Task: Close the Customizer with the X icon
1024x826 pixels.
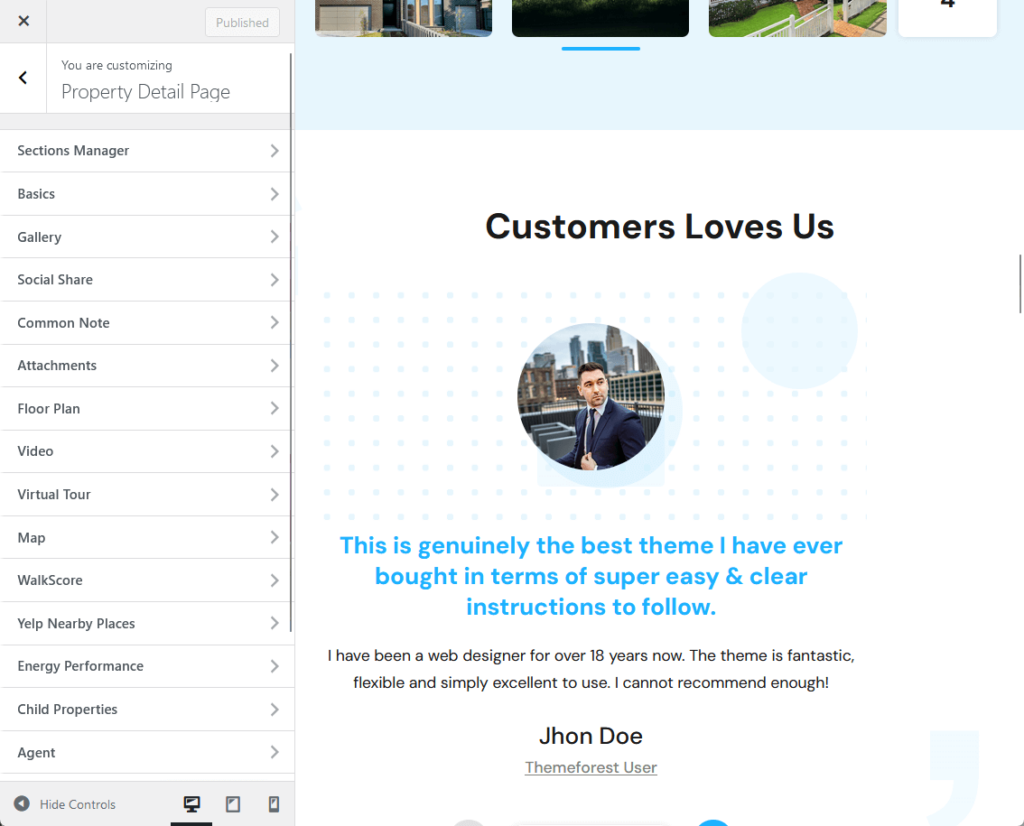Action: pos(22,21)
